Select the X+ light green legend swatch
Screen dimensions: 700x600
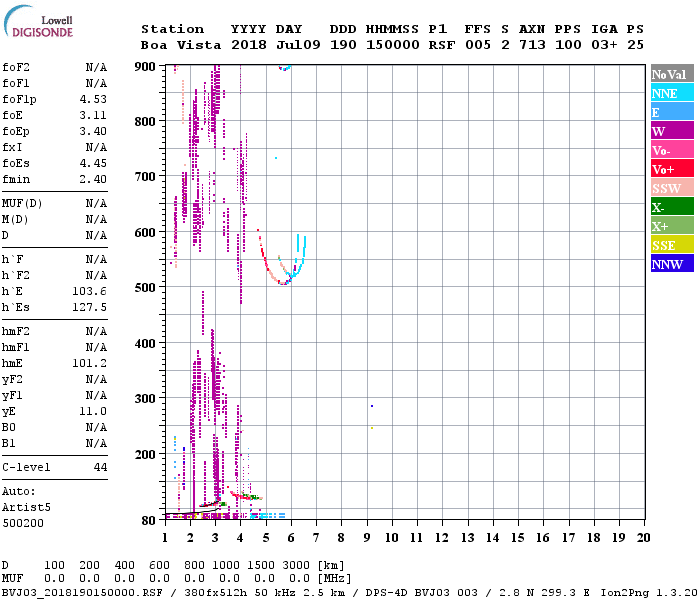(672, 226)
